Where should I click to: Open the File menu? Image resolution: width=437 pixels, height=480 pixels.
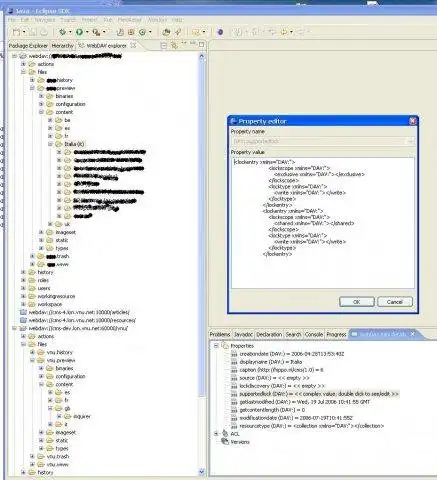[x=12, y=20]
